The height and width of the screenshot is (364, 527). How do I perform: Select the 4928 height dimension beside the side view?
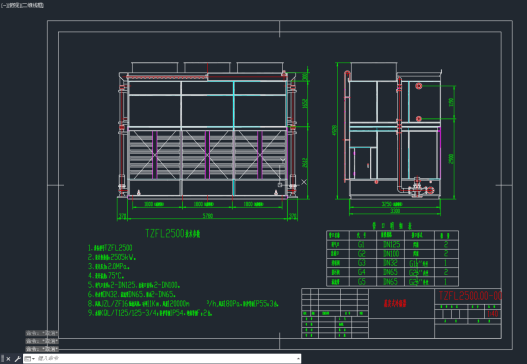tap(334, 130)
